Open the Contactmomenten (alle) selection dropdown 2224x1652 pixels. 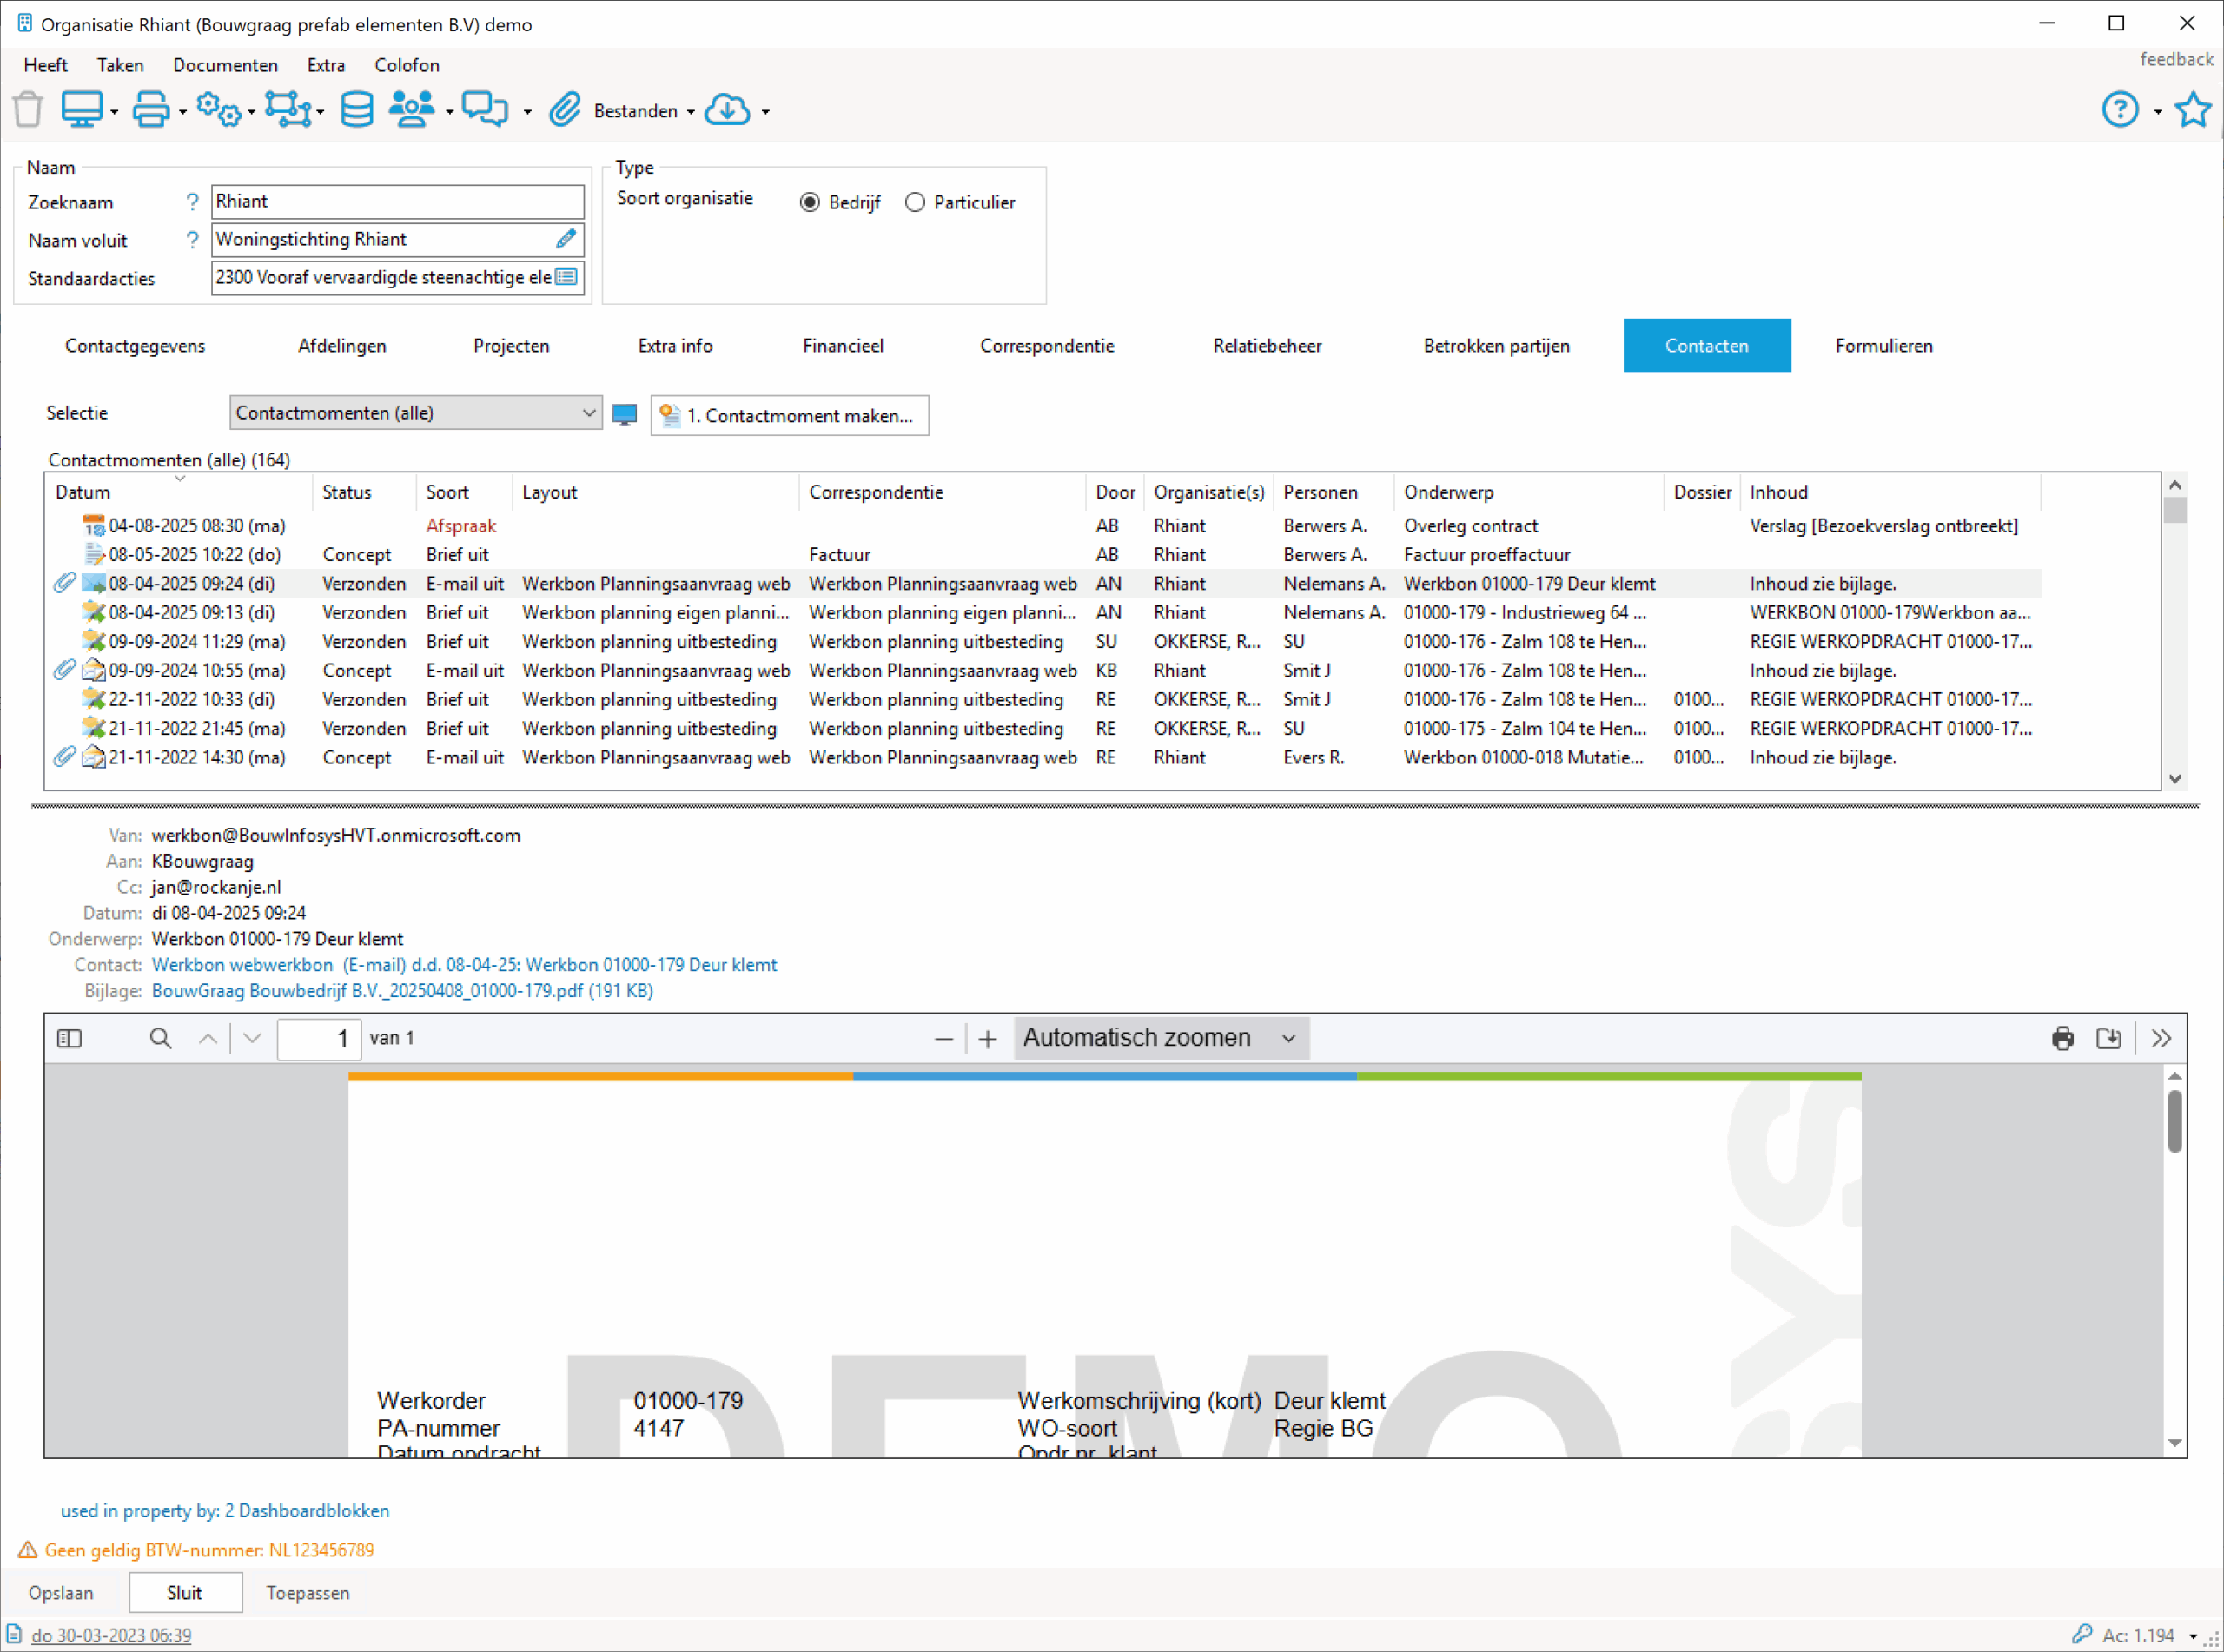coord(415,413)
